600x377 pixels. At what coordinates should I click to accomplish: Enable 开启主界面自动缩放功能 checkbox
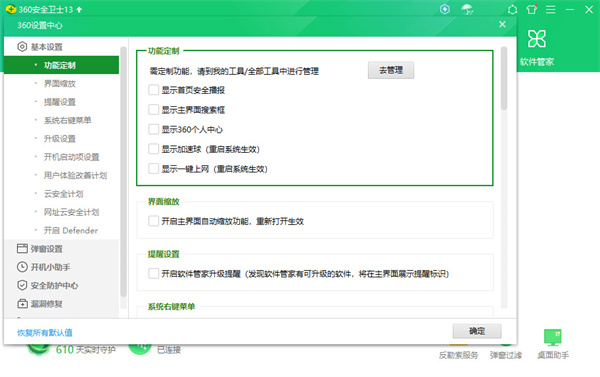click(x=153, y=221)
